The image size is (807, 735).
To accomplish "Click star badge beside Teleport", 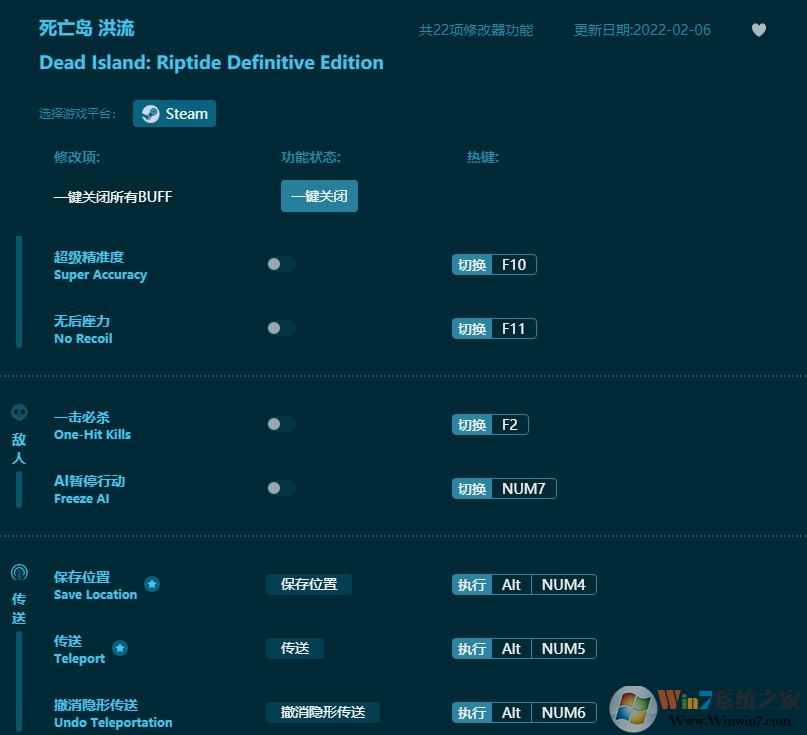I will (x=120, y=648).
